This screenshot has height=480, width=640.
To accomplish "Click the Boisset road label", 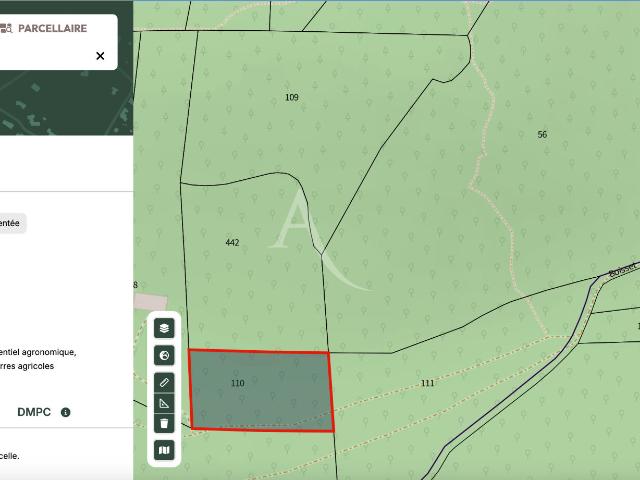I will 623,270.
